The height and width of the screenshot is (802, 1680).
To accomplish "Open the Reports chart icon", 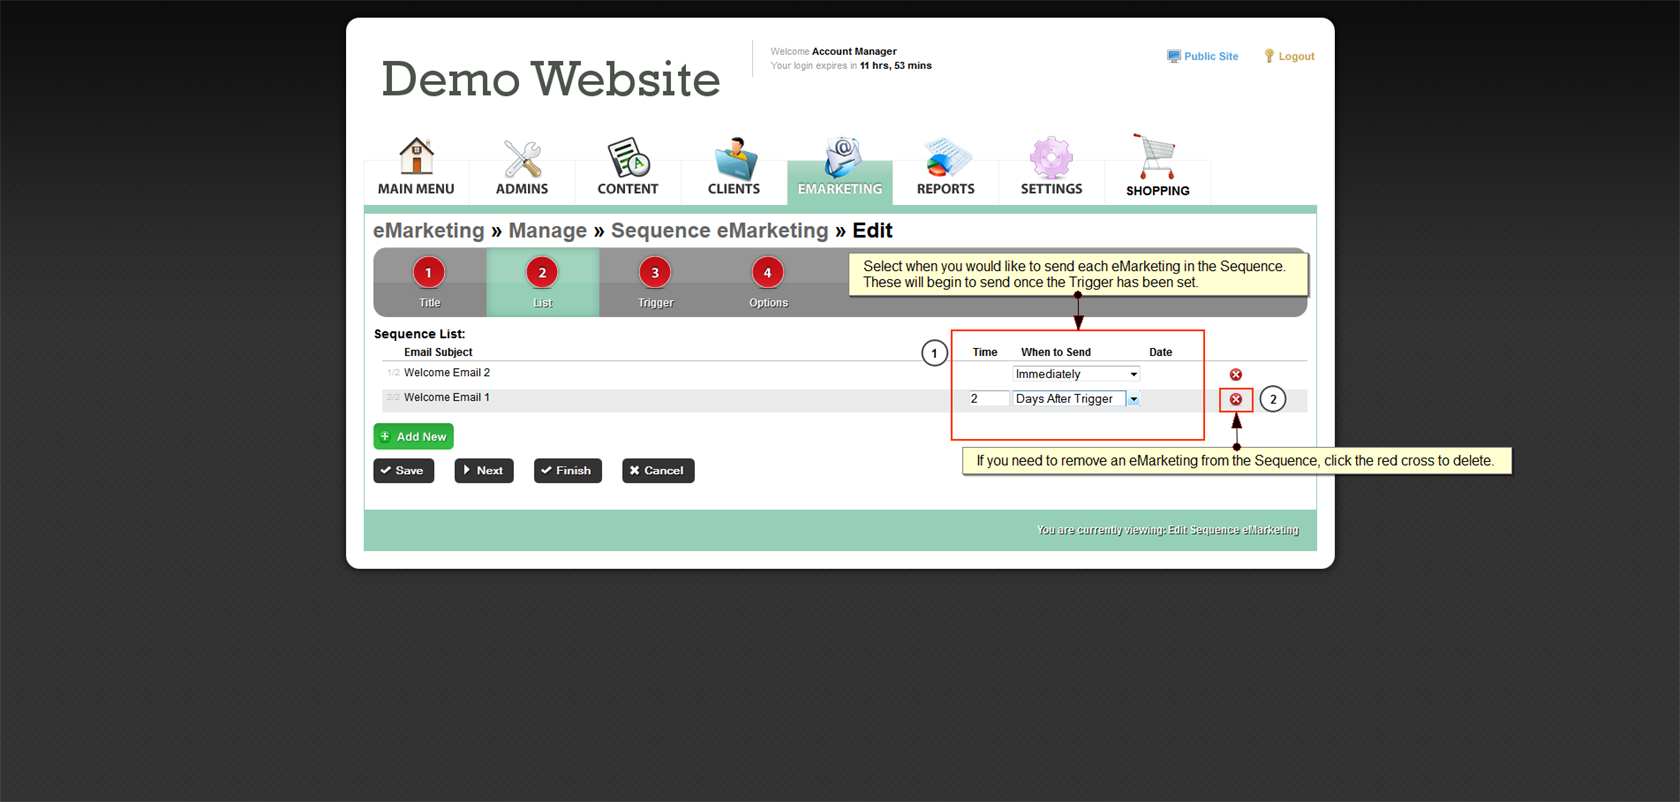I will (x=945, y=159).
